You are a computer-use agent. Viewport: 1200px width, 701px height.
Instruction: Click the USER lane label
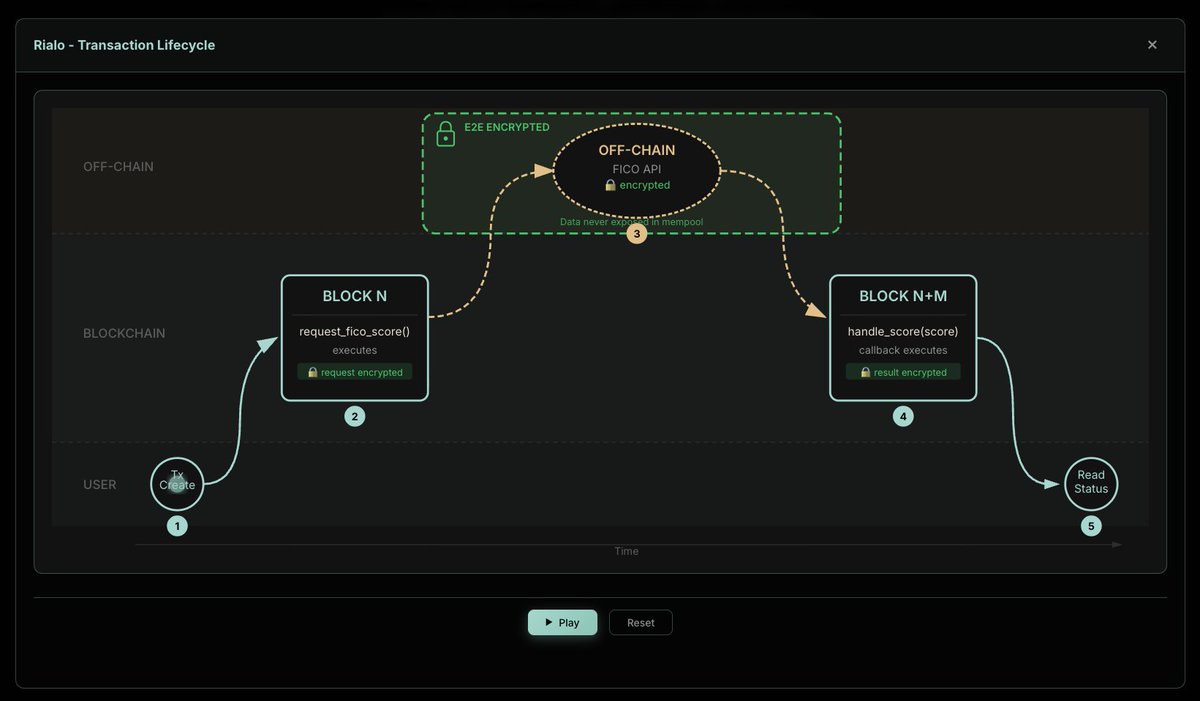pos(100,485)
